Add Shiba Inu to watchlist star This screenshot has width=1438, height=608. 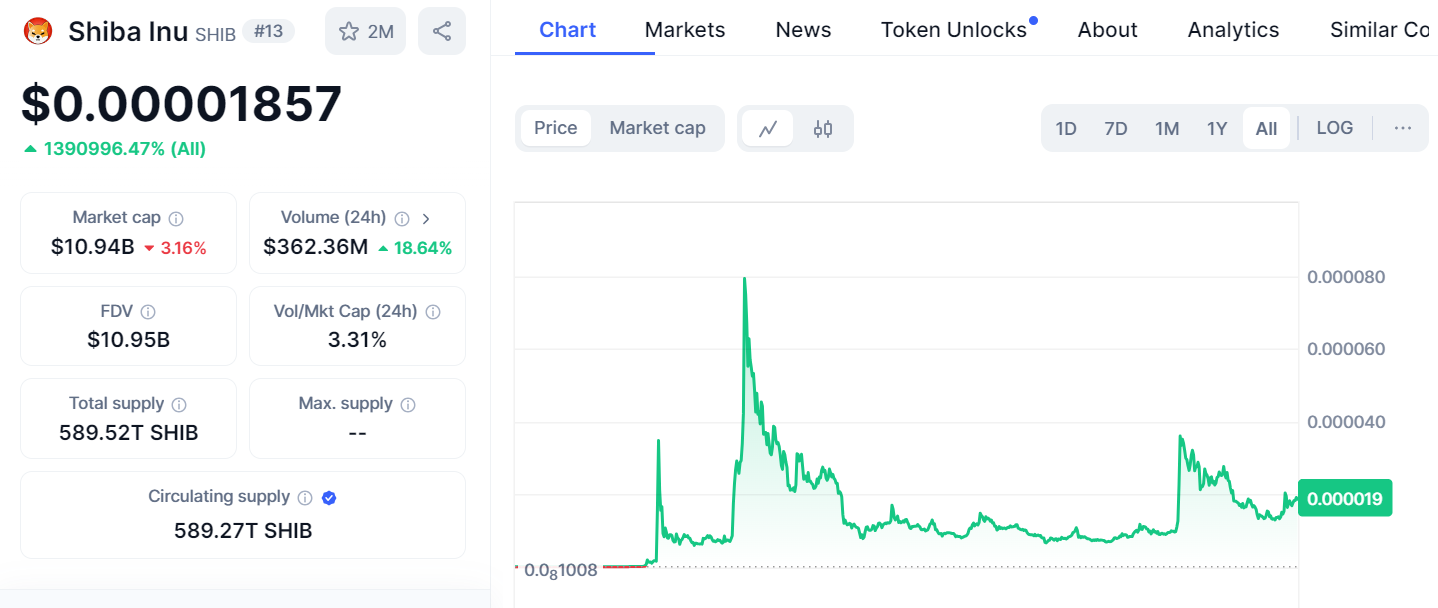pos(365,31)
